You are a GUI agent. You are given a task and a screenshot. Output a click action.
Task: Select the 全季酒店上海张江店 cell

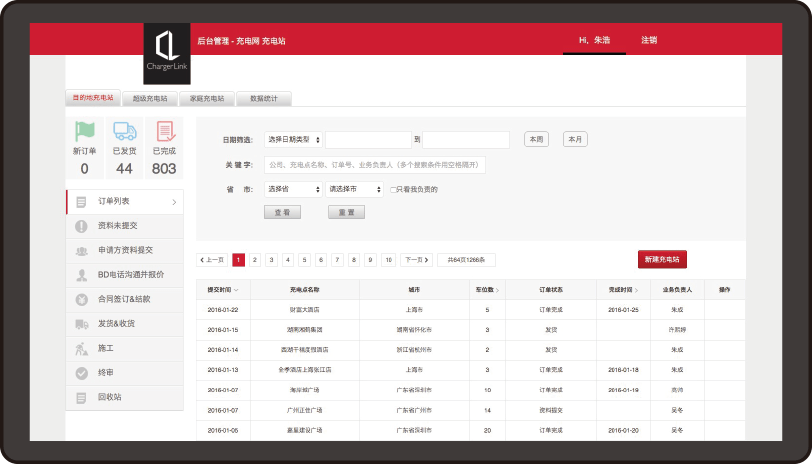(304, 370)
